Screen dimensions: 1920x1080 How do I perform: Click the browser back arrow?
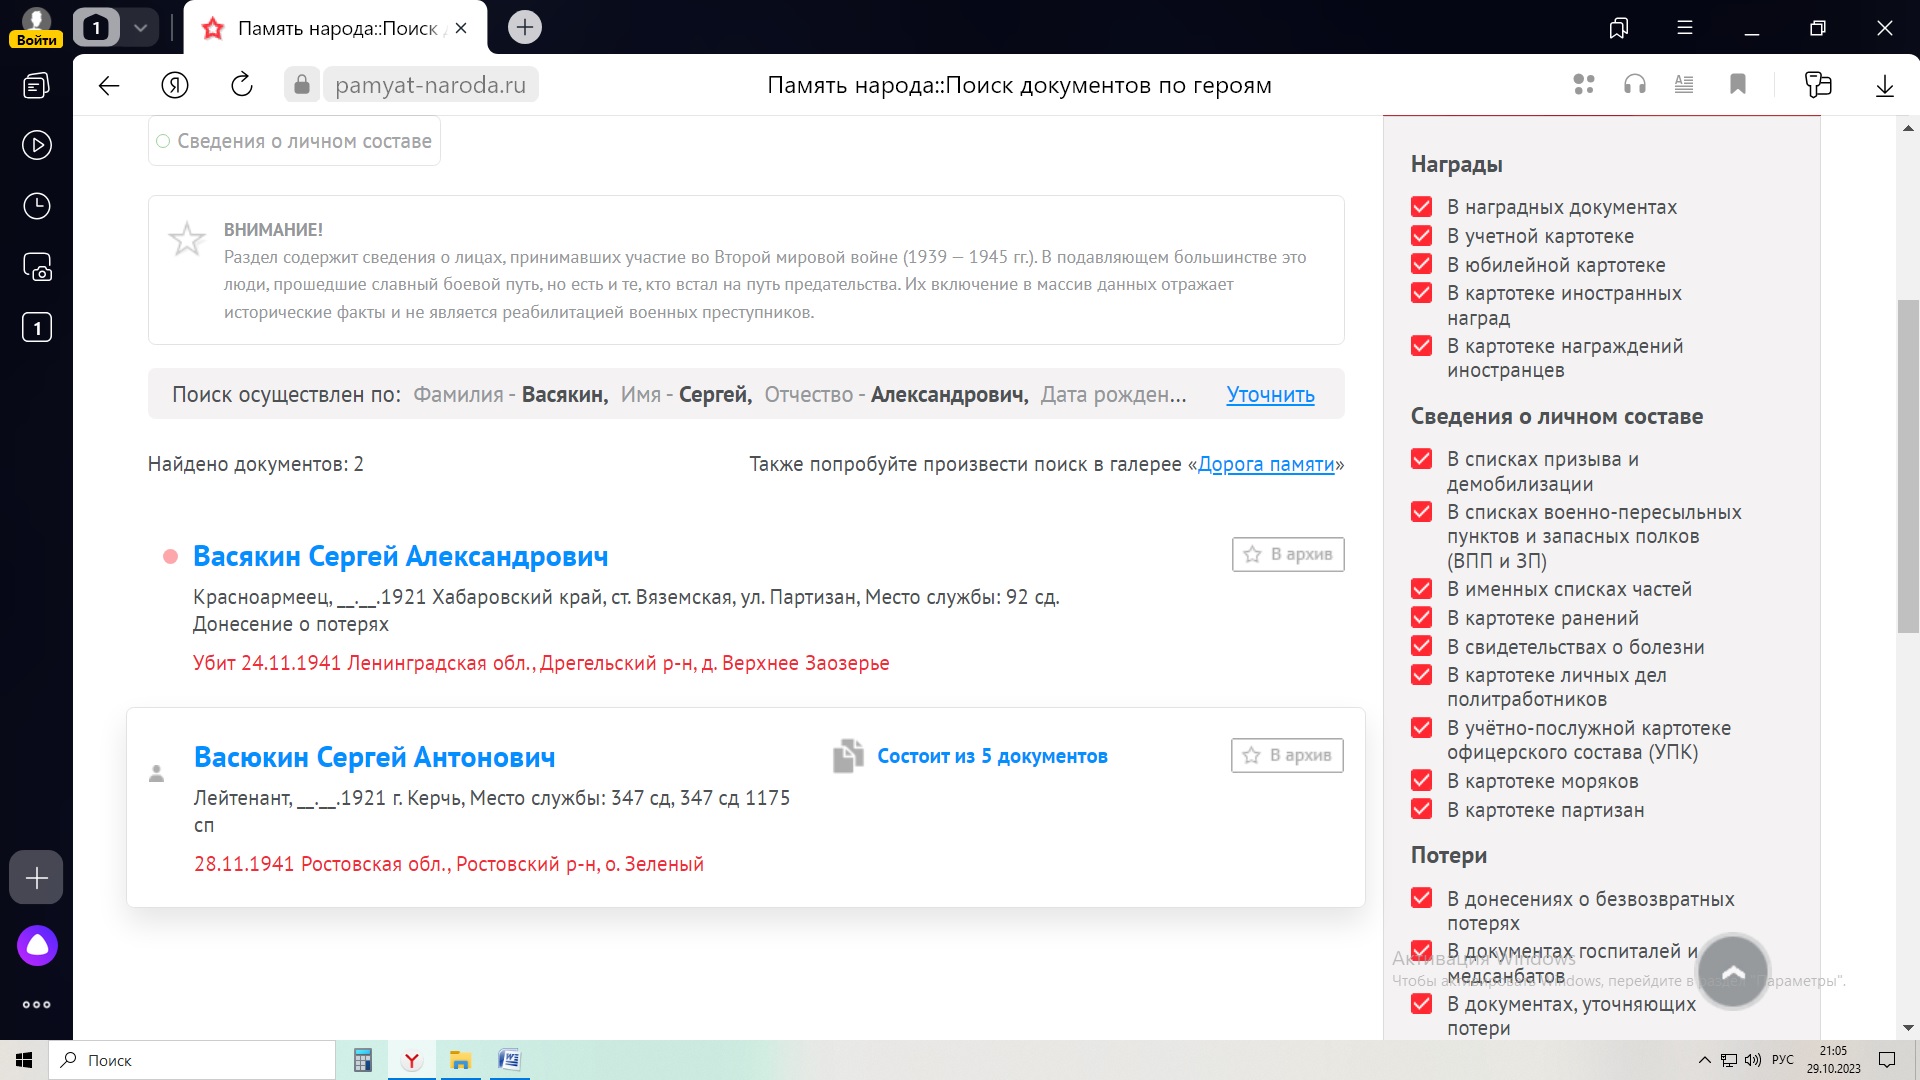(x=109, y=85)
